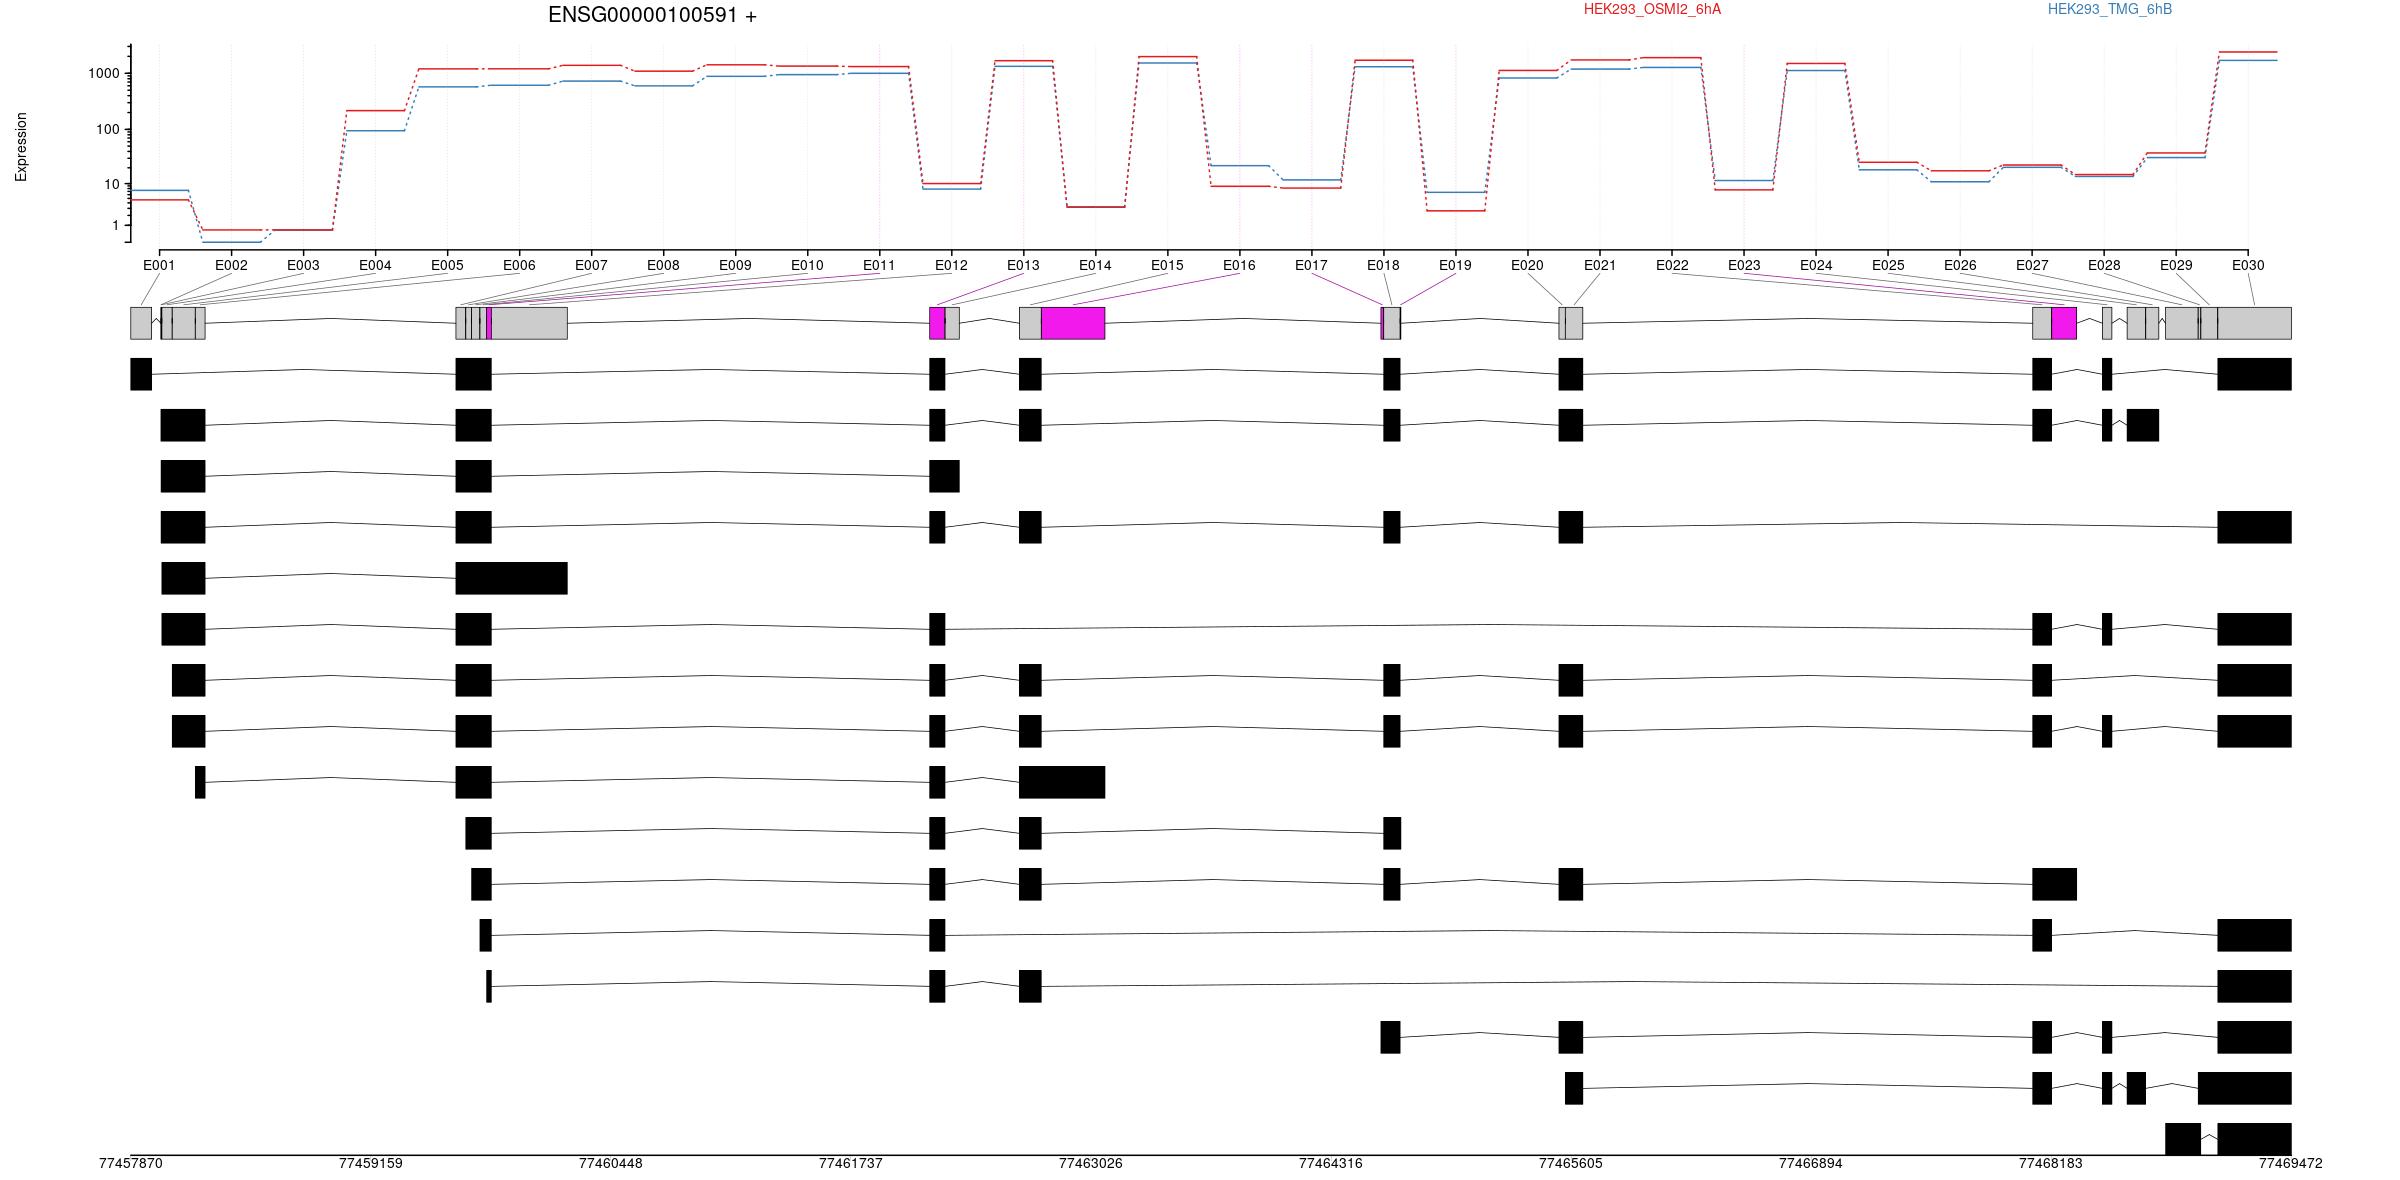
Task: Click exon label E020
Action: point(1527,265)
